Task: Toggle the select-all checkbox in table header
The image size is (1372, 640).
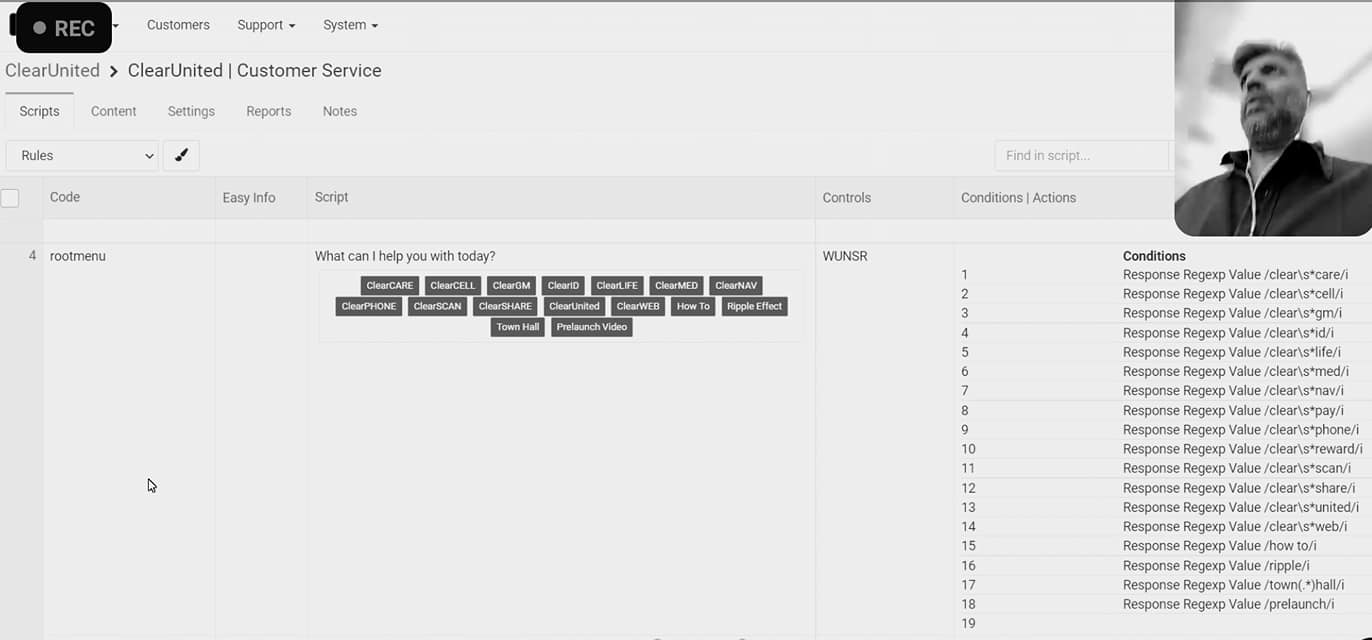Action: point(10,198)
